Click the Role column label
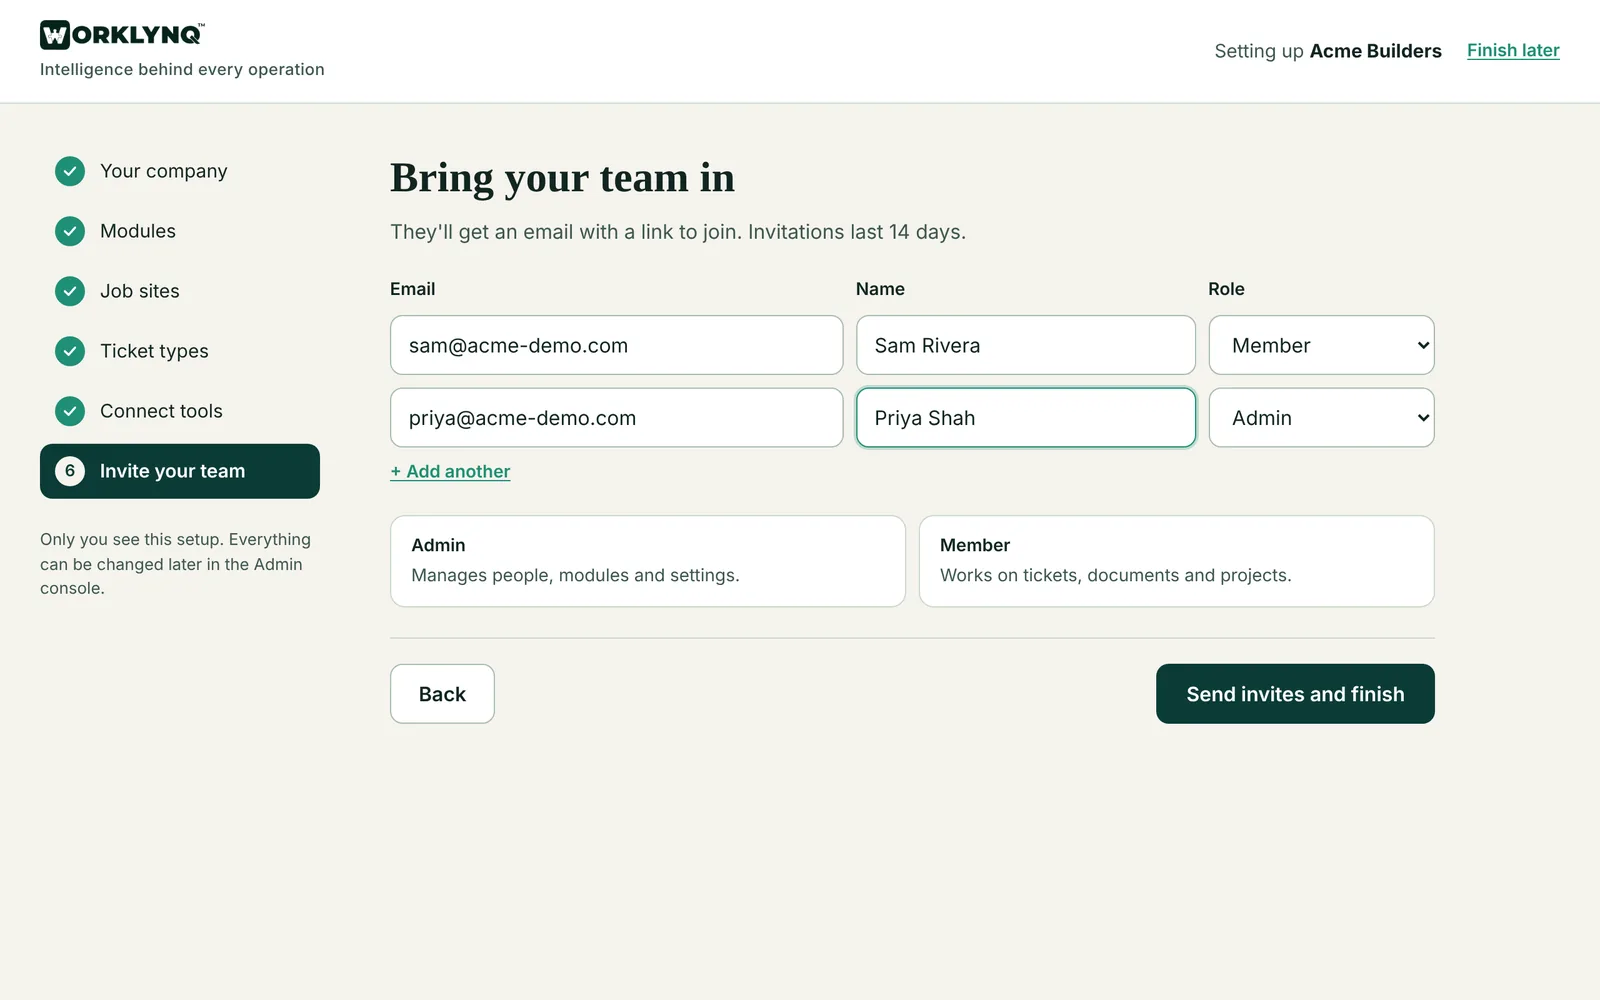The image size is (1600, 1000). coord(1226,289)
